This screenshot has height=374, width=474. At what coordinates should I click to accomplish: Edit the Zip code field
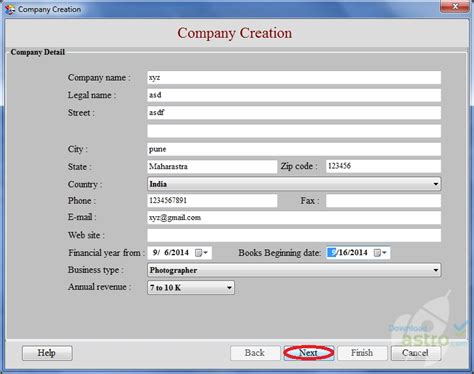pyautogui.click(x=383, y=166)
